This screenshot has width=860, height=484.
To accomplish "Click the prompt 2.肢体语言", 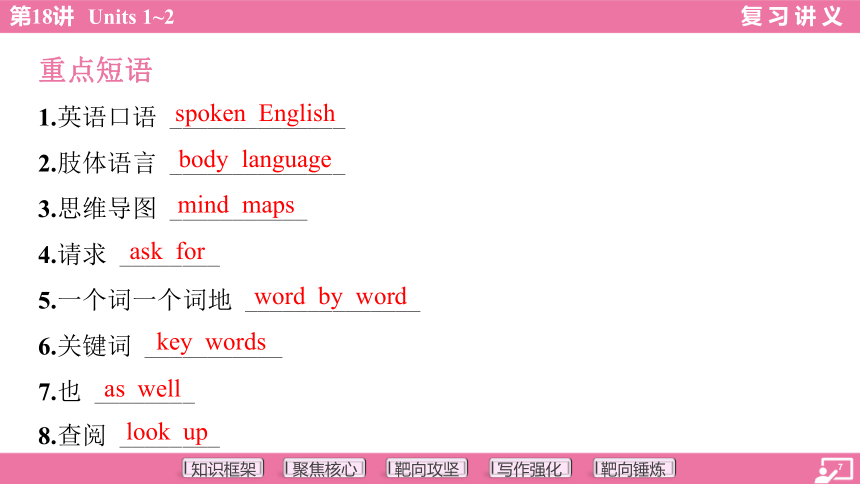I will pos(97,163).
